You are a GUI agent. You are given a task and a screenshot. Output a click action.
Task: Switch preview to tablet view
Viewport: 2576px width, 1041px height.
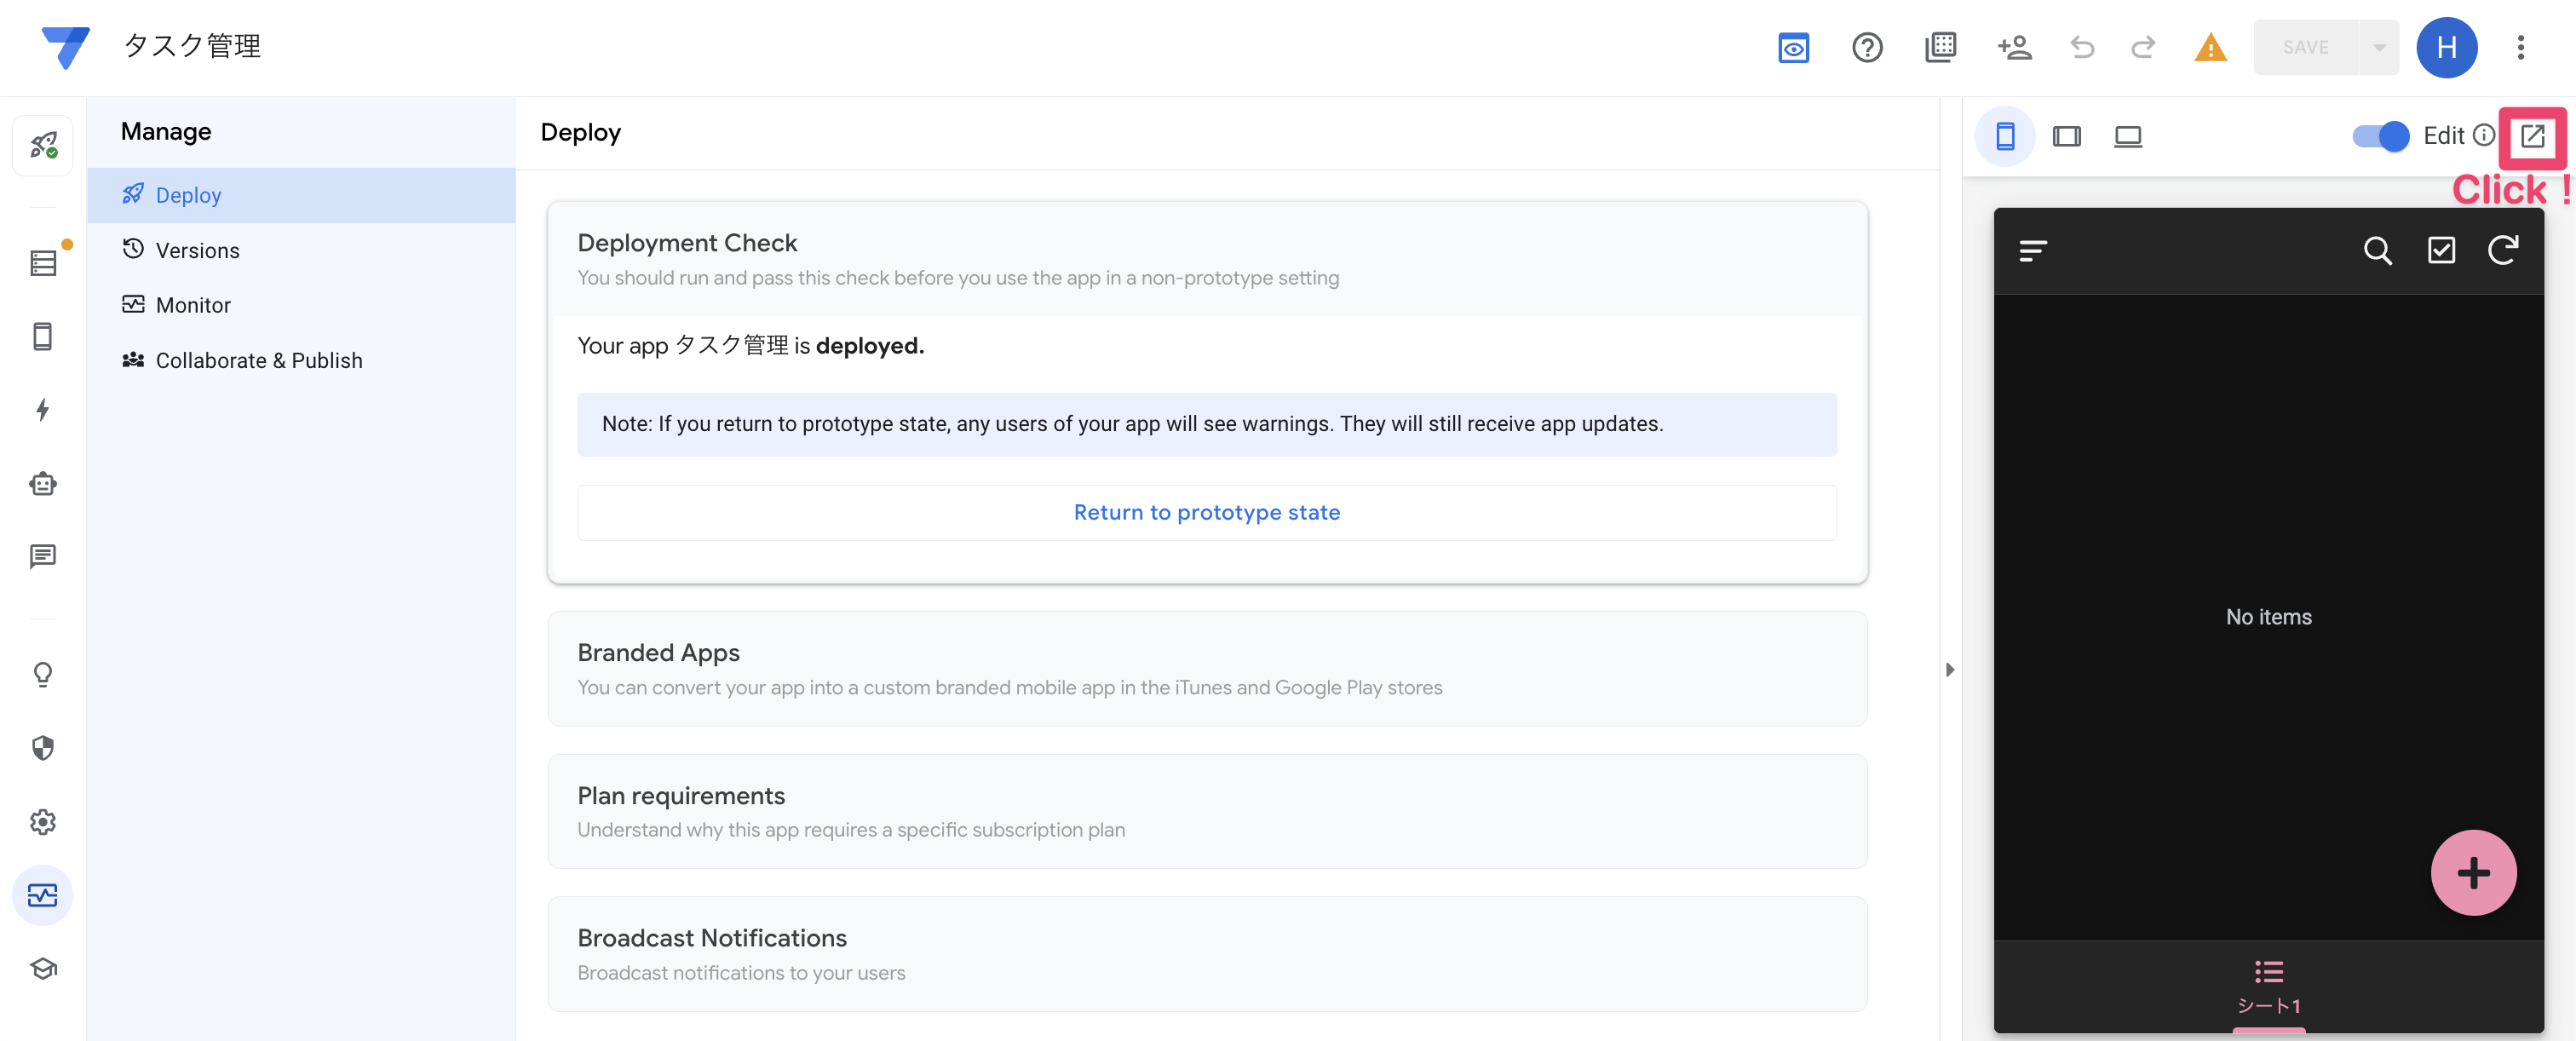click(x=2066, y=136)
